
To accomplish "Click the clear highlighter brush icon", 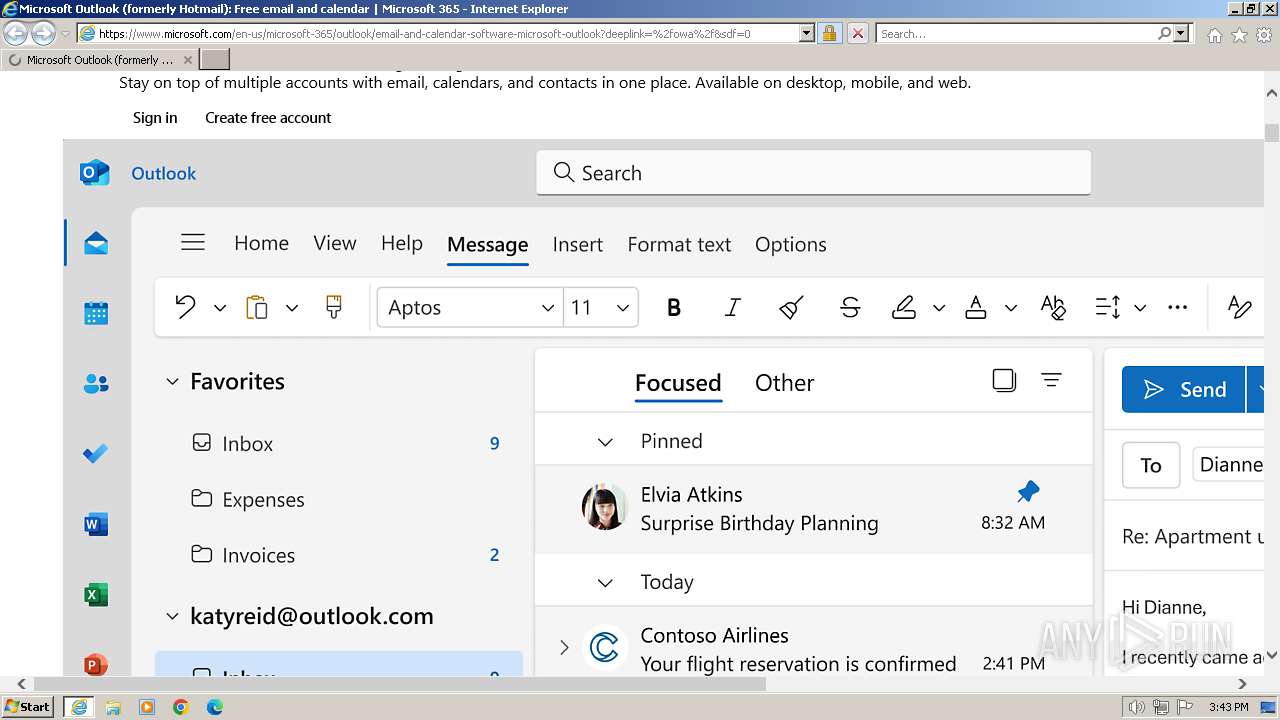I will point(791,307).
